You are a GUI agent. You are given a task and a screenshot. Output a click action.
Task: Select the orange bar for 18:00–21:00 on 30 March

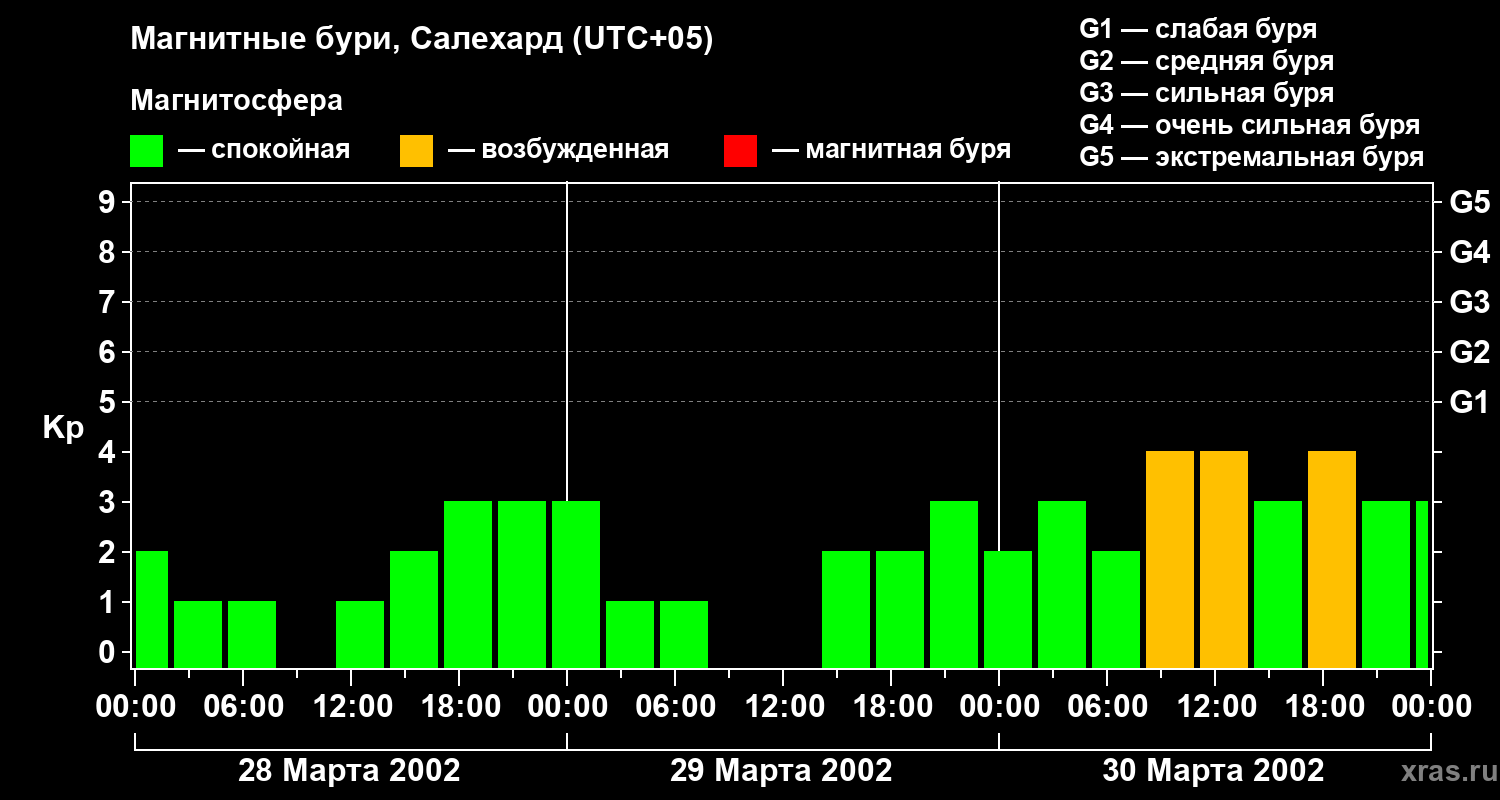click(1332, 560)
